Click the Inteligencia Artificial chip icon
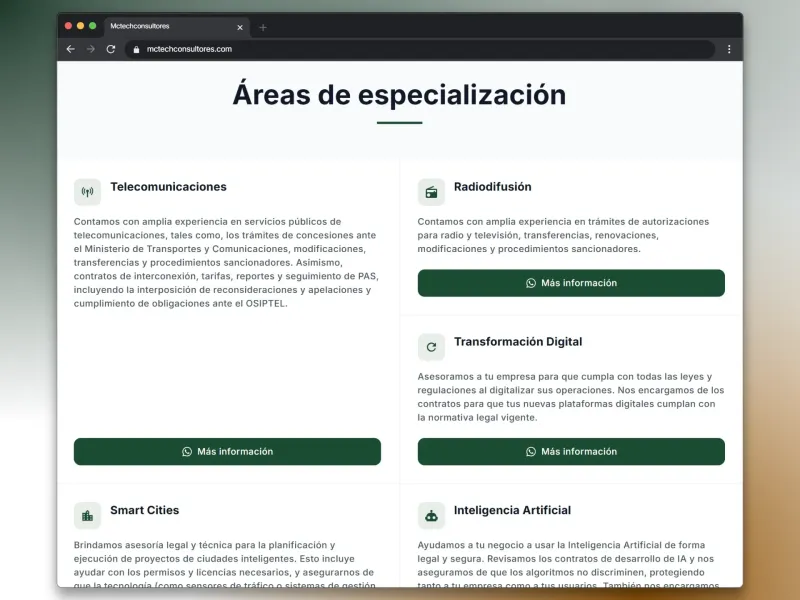This screenshot has height=600, width=800. pyautogui.click(x=431, y=516)
